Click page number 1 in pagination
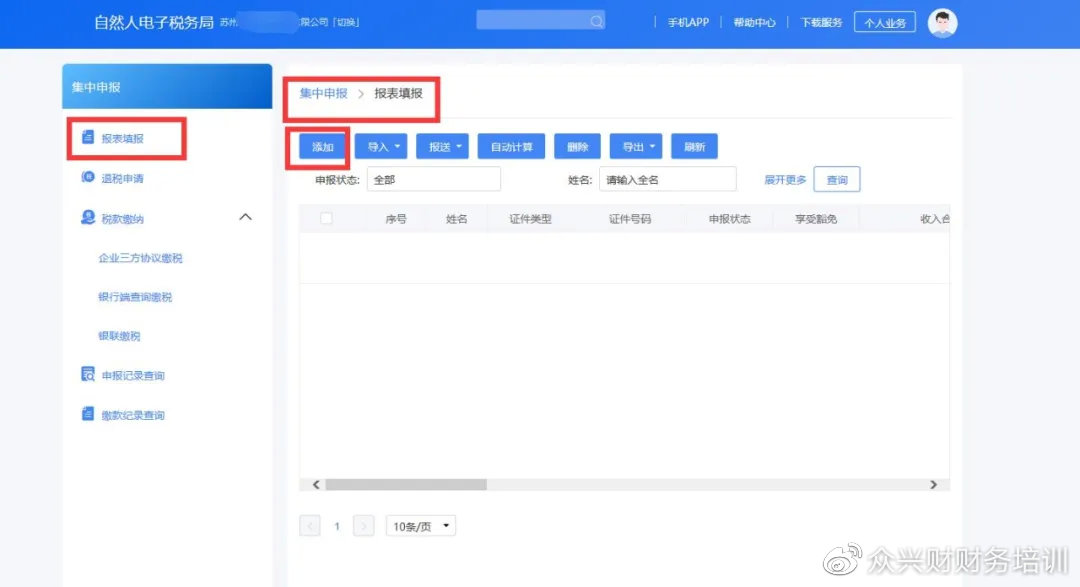 [337, 526]
